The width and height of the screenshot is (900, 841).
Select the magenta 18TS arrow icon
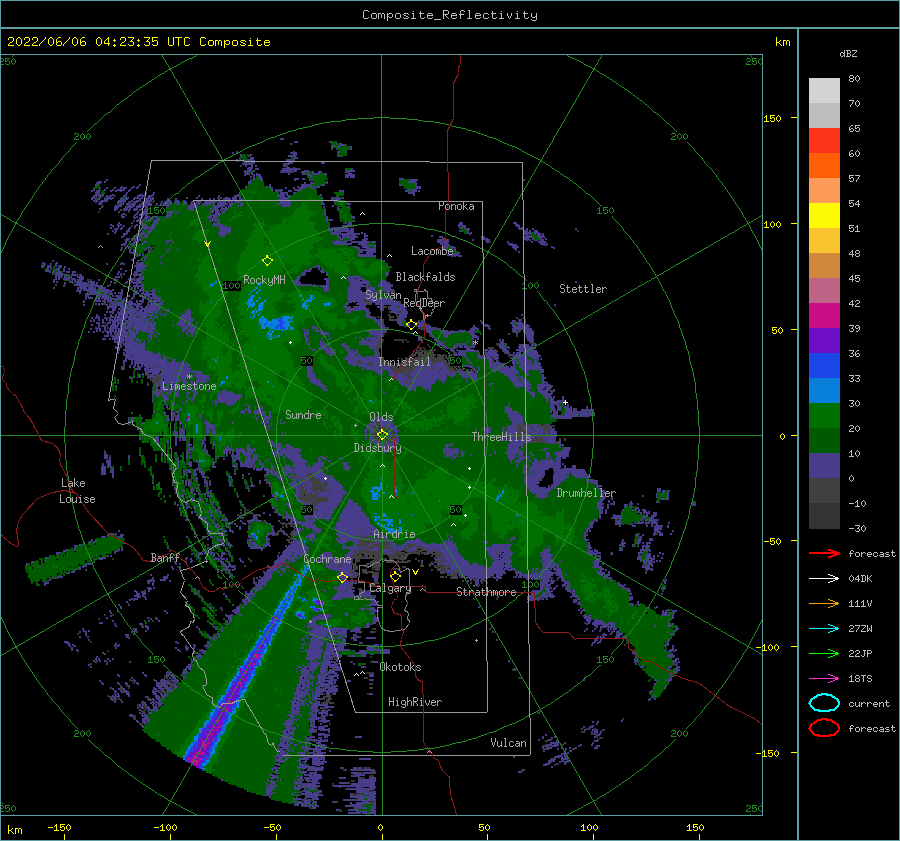tap(824, 679)
